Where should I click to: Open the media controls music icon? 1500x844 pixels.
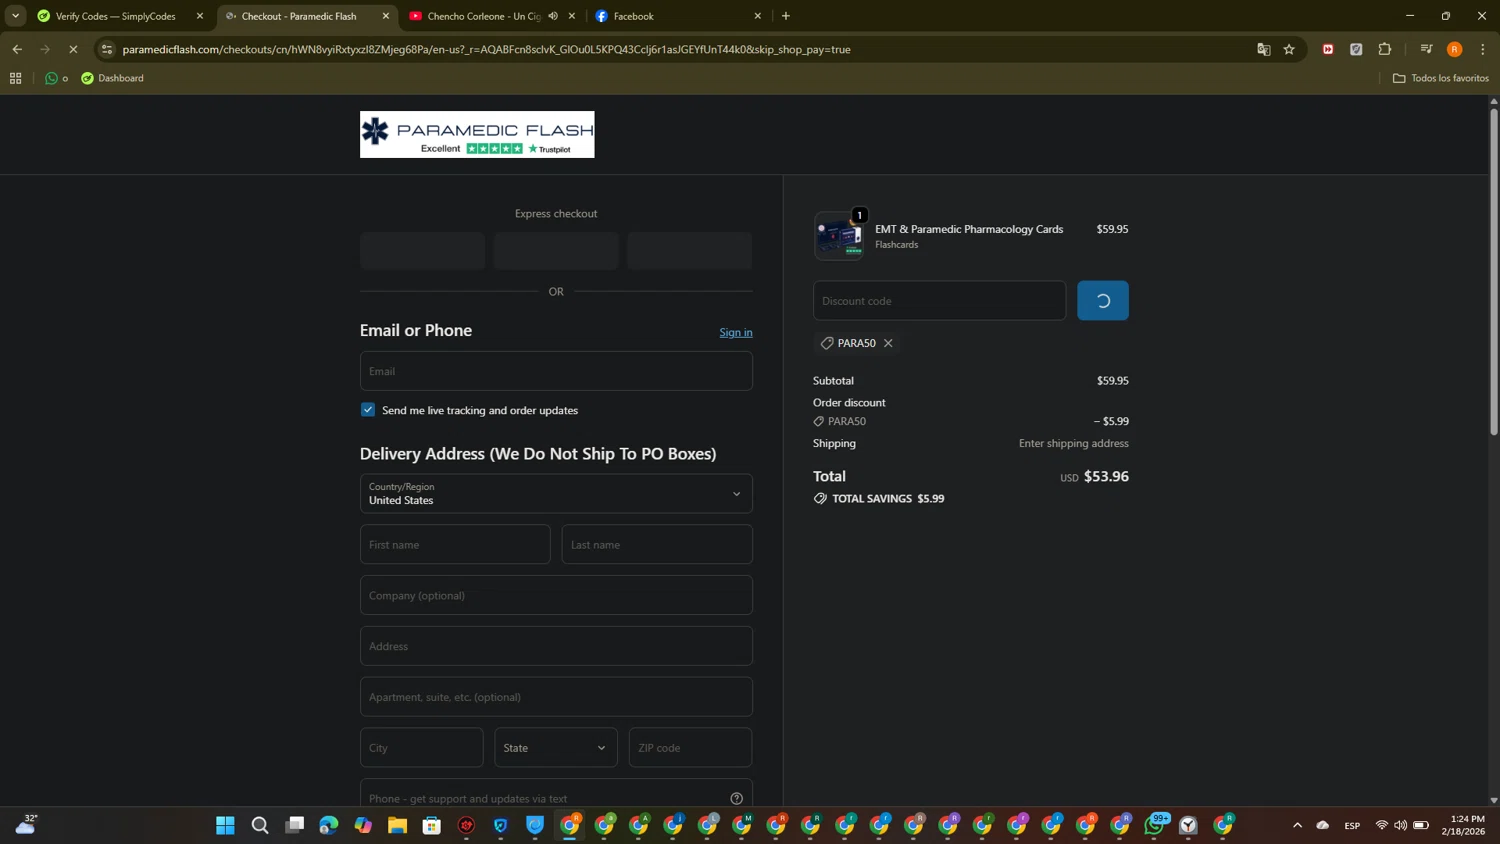click(1426, 49)
